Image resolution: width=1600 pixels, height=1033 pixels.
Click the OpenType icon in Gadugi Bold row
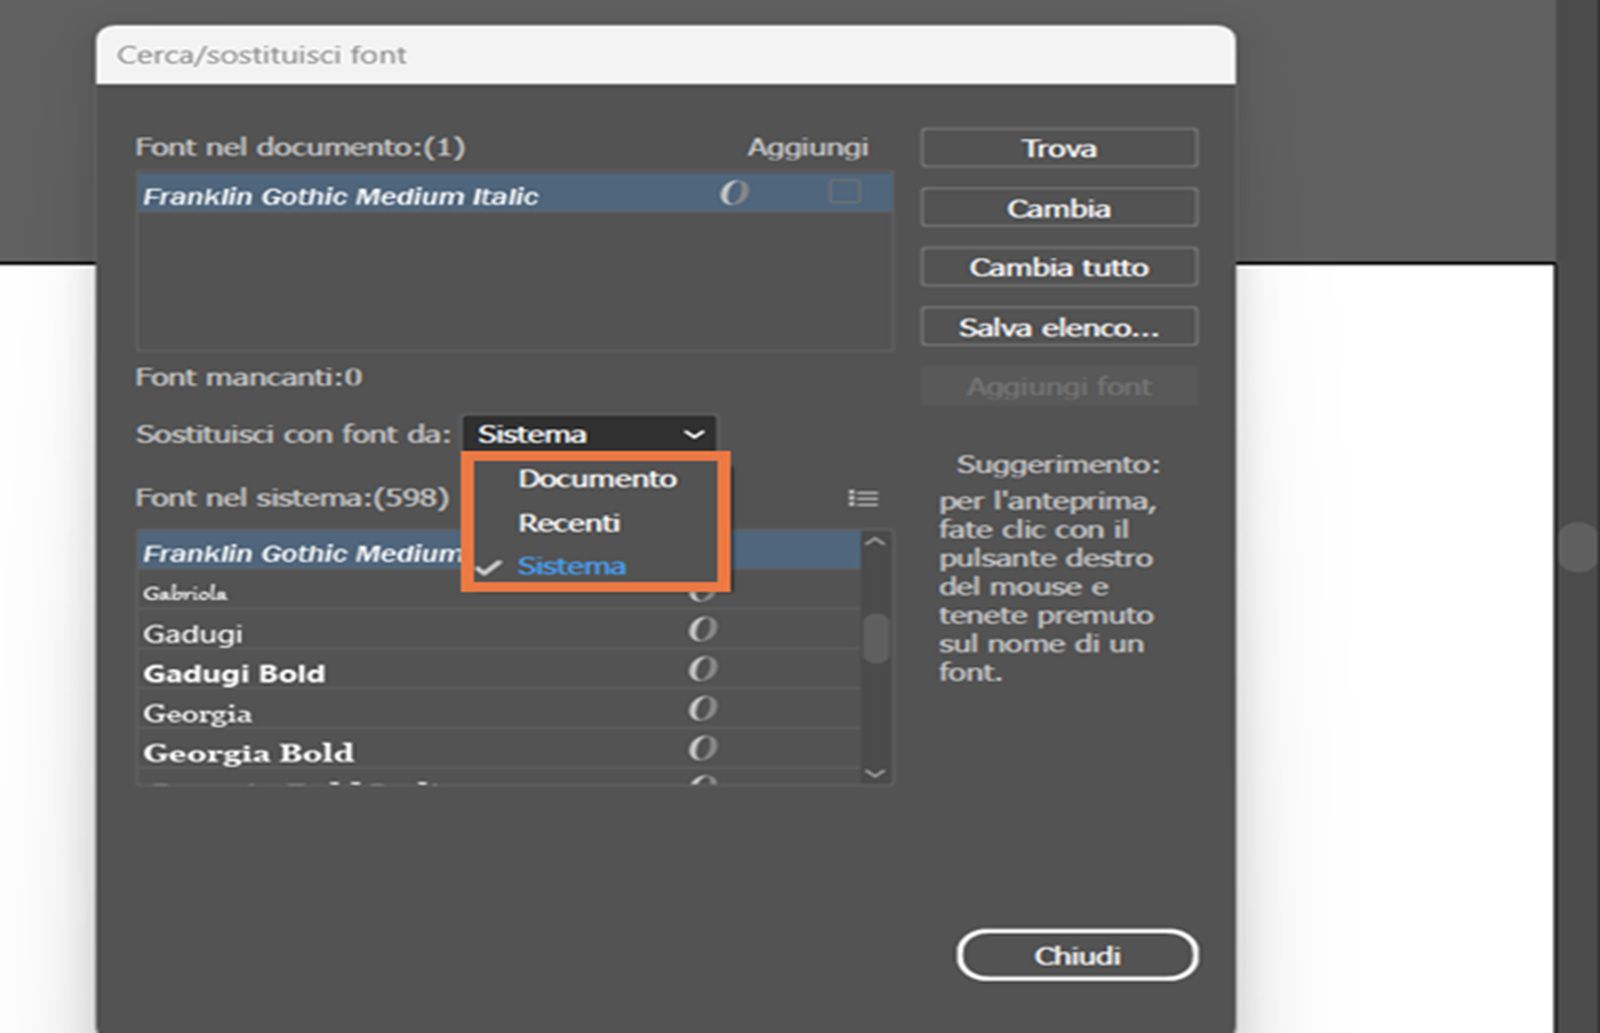(x=702, y=669)
